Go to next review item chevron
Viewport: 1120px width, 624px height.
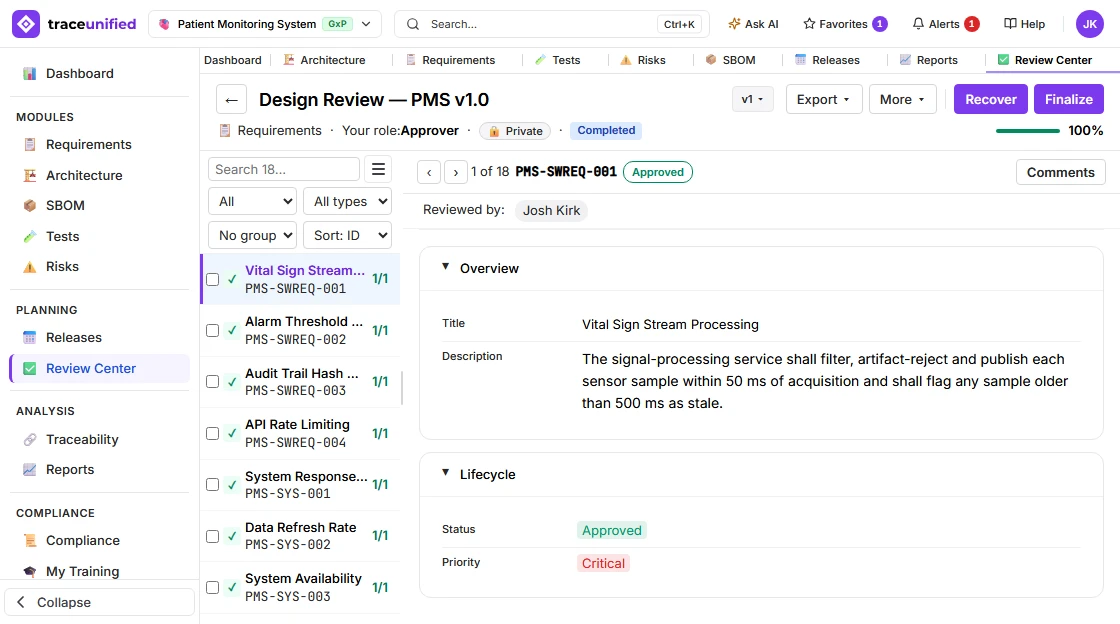coord(456,172)
